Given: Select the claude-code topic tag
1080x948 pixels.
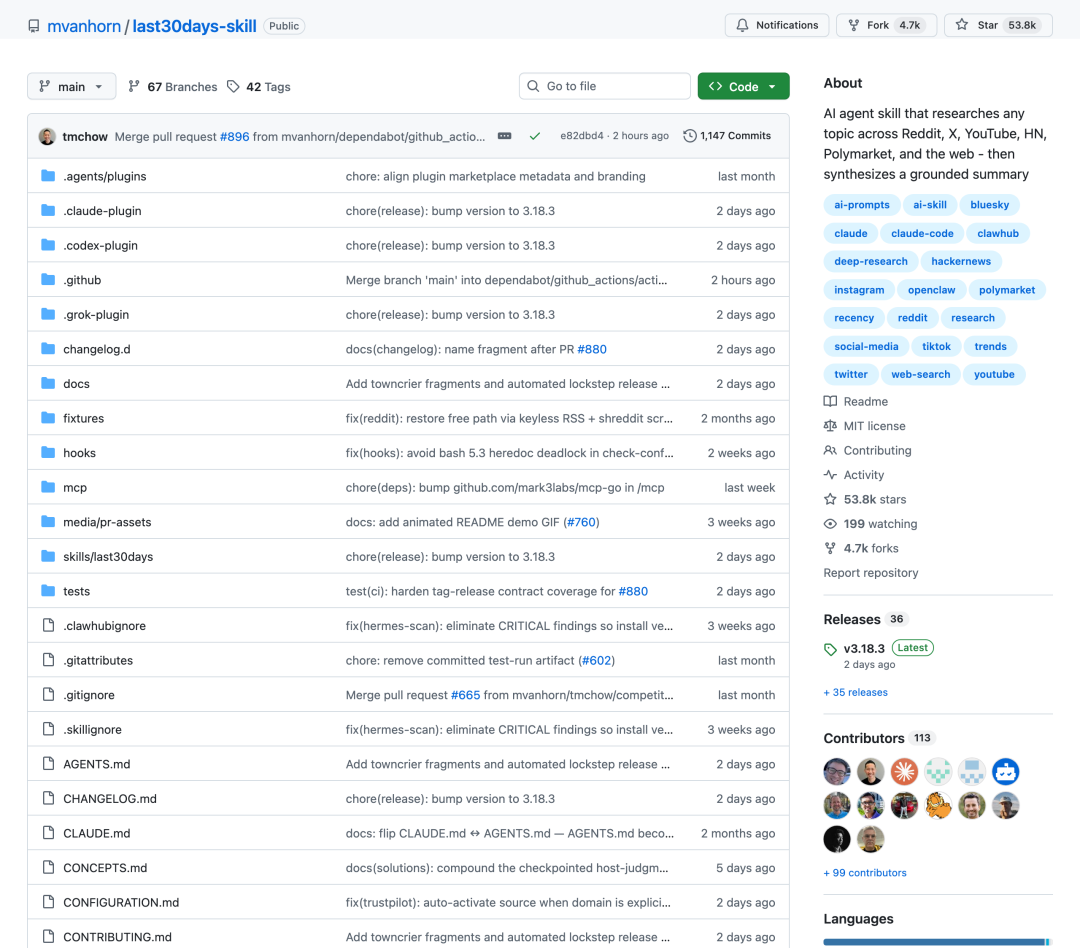Looking at the screenshot, I should [922, 233].
